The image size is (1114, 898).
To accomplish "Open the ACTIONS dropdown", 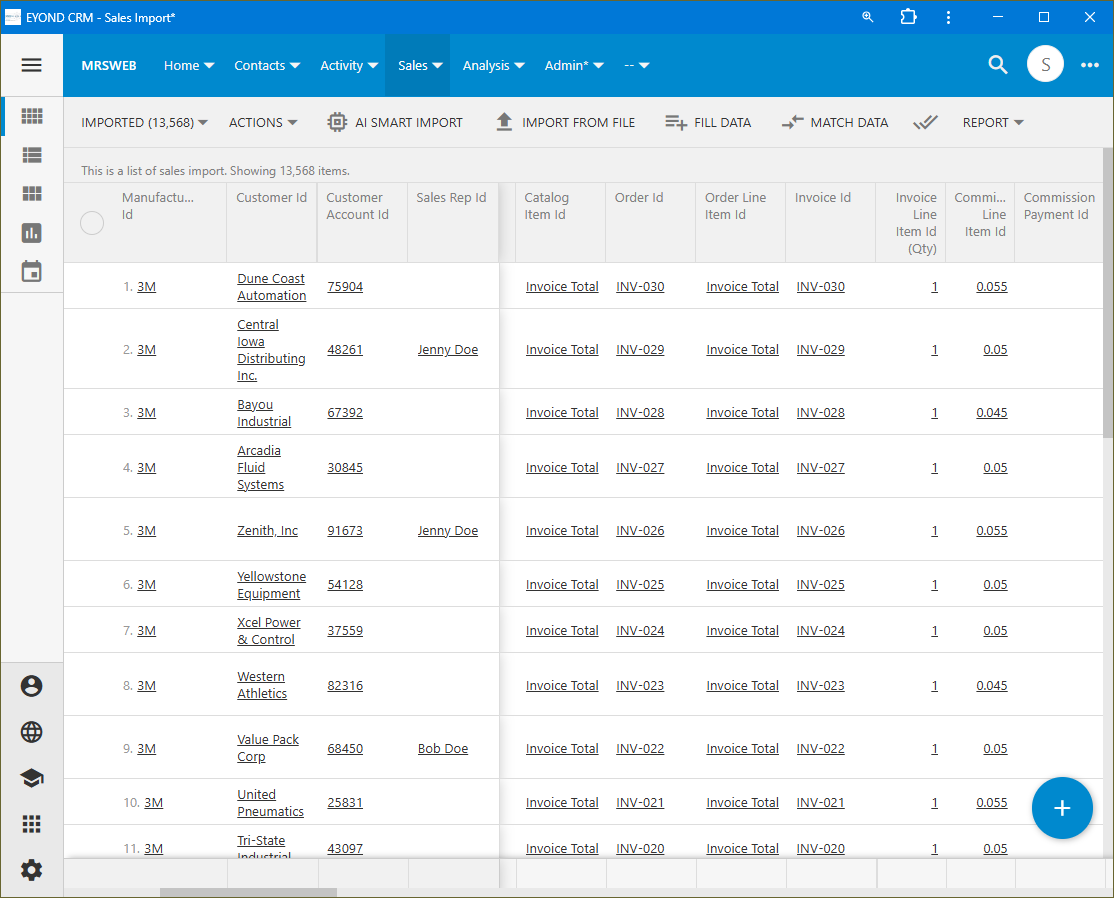I will [x=263, y=122].
